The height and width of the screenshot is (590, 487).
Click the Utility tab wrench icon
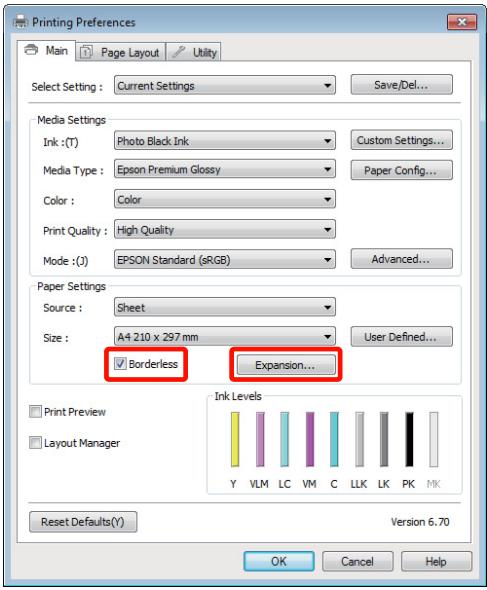pos(178,52)
